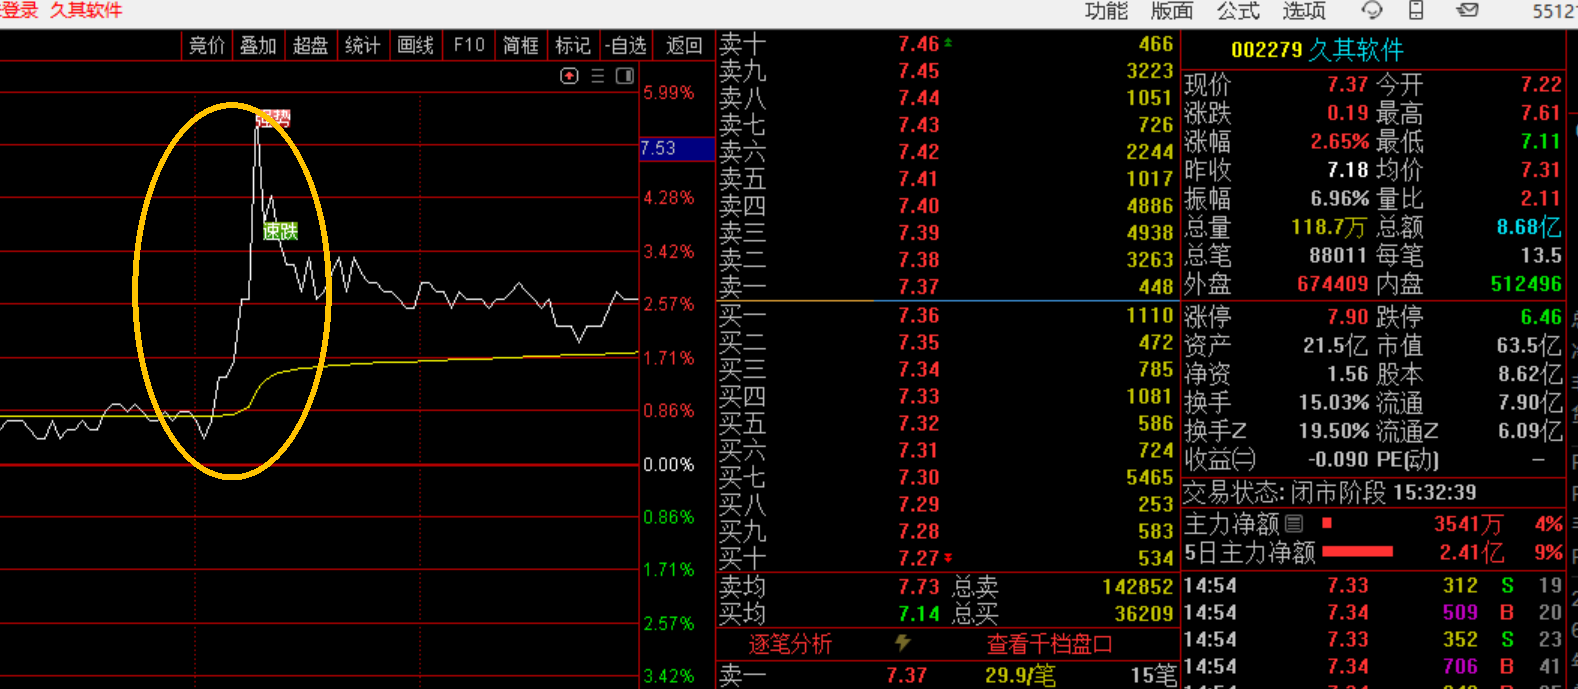Select the 画线 drawing tool button
Screen dimensions: 1578x689
pyautogui.click(x=415, y=45)
